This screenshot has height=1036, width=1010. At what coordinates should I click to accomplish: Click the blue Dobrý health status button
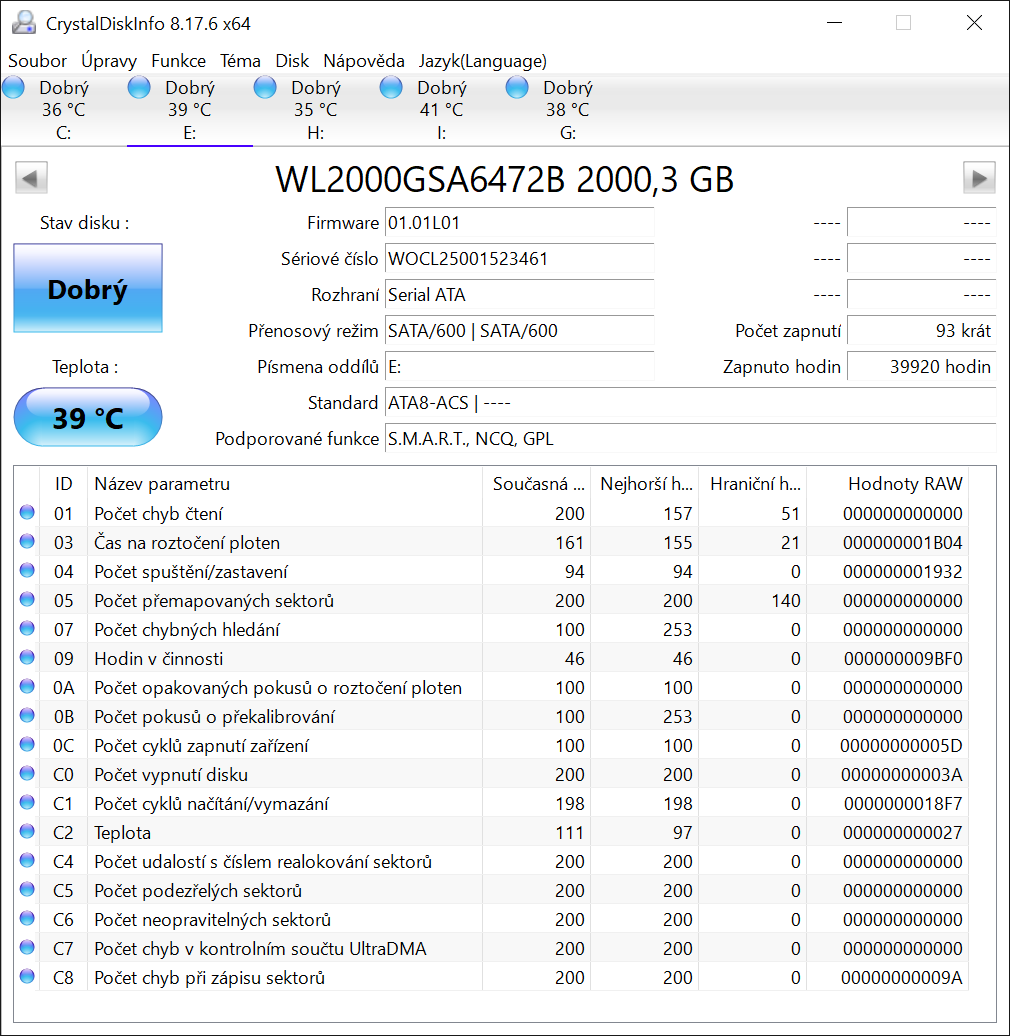click(x=88, y=289)
